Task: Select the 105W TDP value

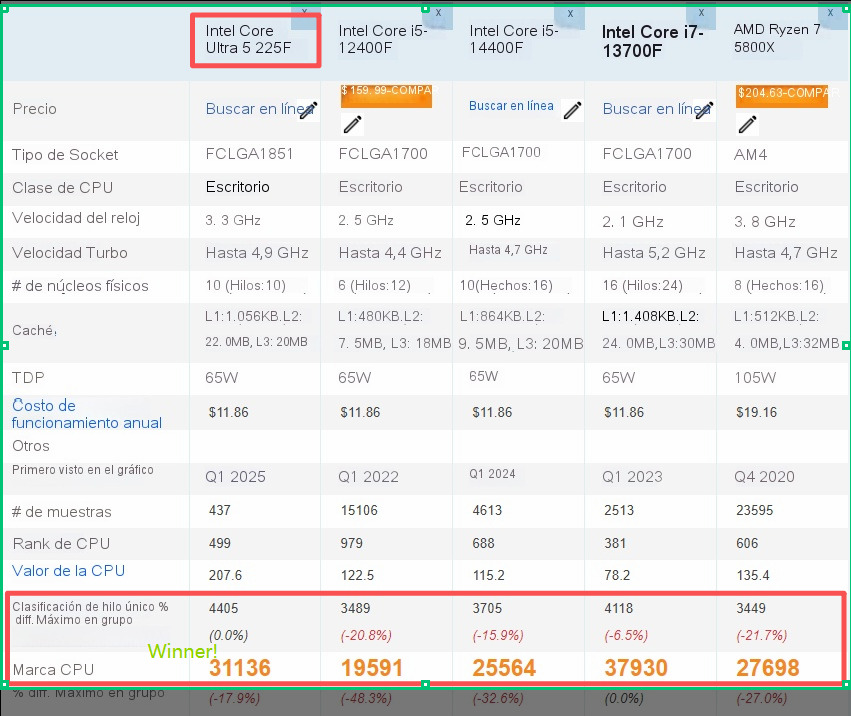Action: pyautogui.click(x=755, y=378)
